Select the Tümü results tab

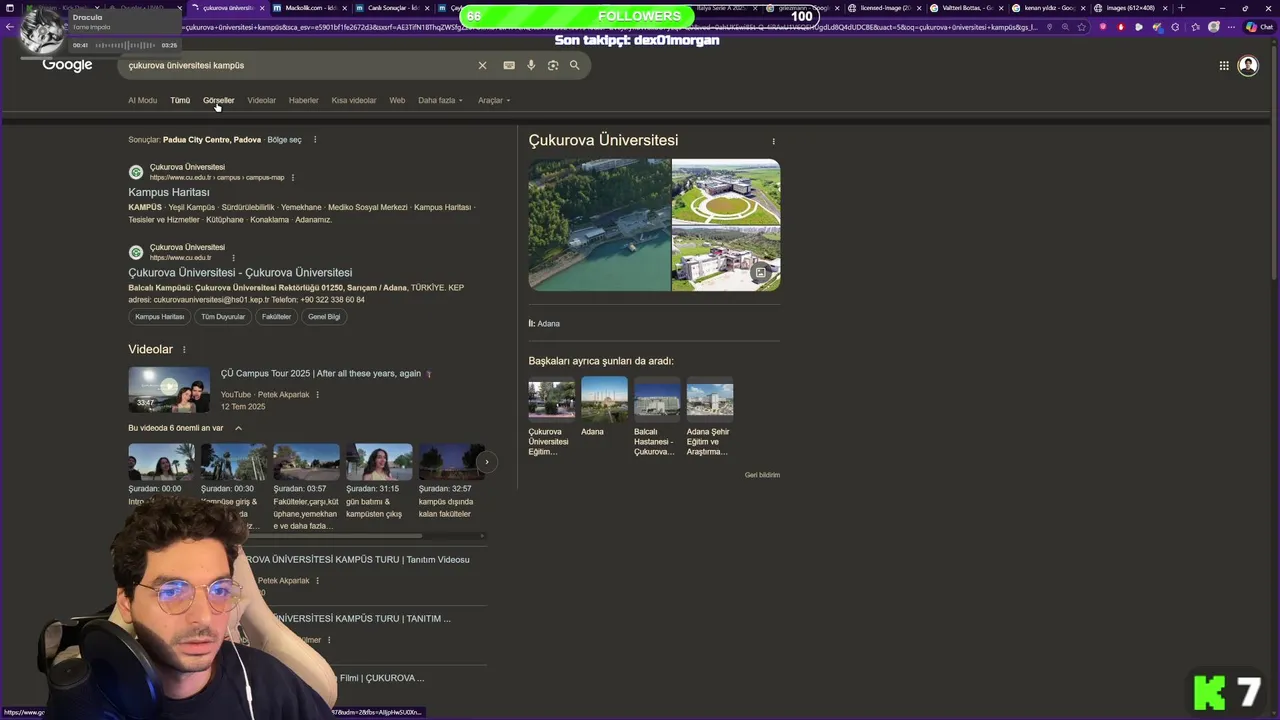pyautogui.click(x=180, y=100)
